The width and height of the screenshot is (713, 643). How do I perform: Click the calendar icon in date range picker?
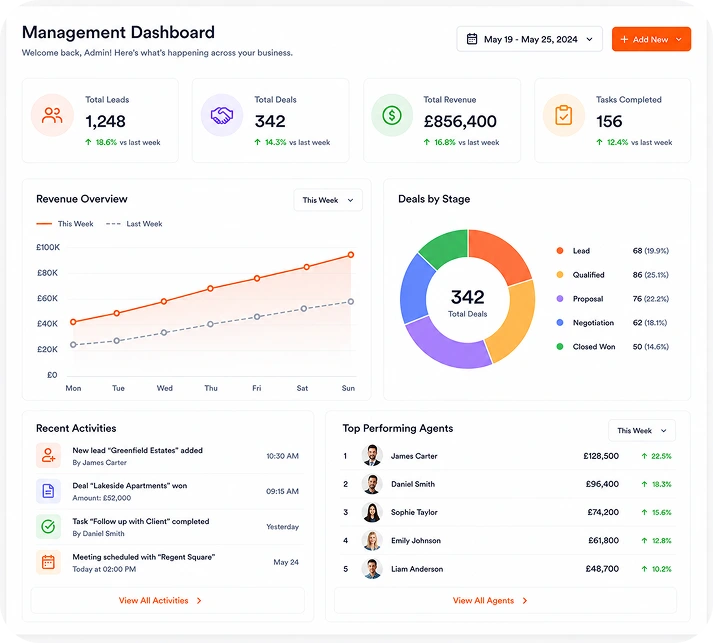tap(472, 39)
